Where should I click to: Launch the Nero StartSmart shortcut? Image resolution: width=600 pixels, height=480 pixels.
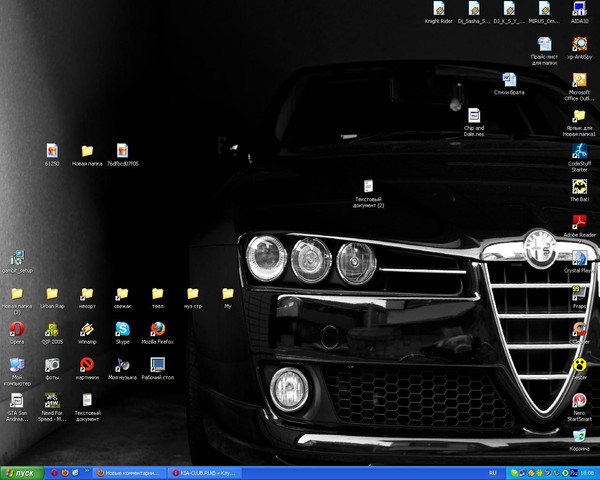579,400
